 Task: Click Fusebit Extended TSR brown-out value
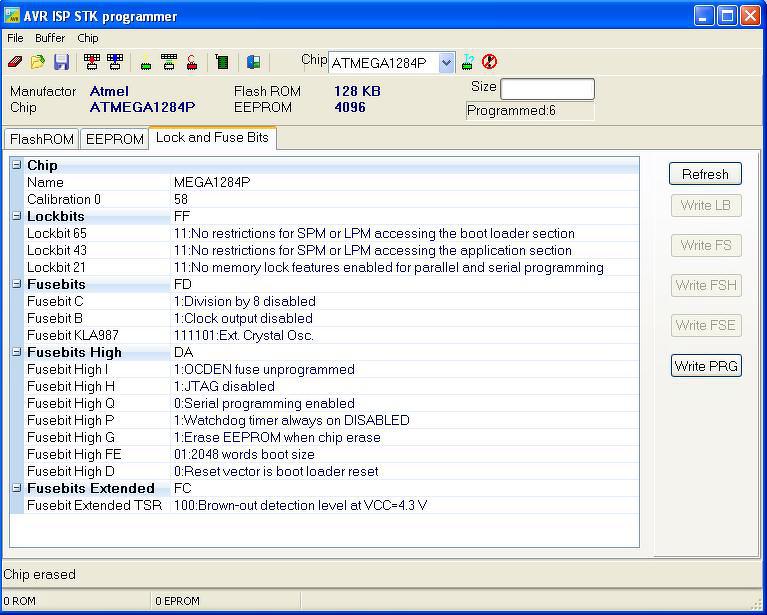300,505
